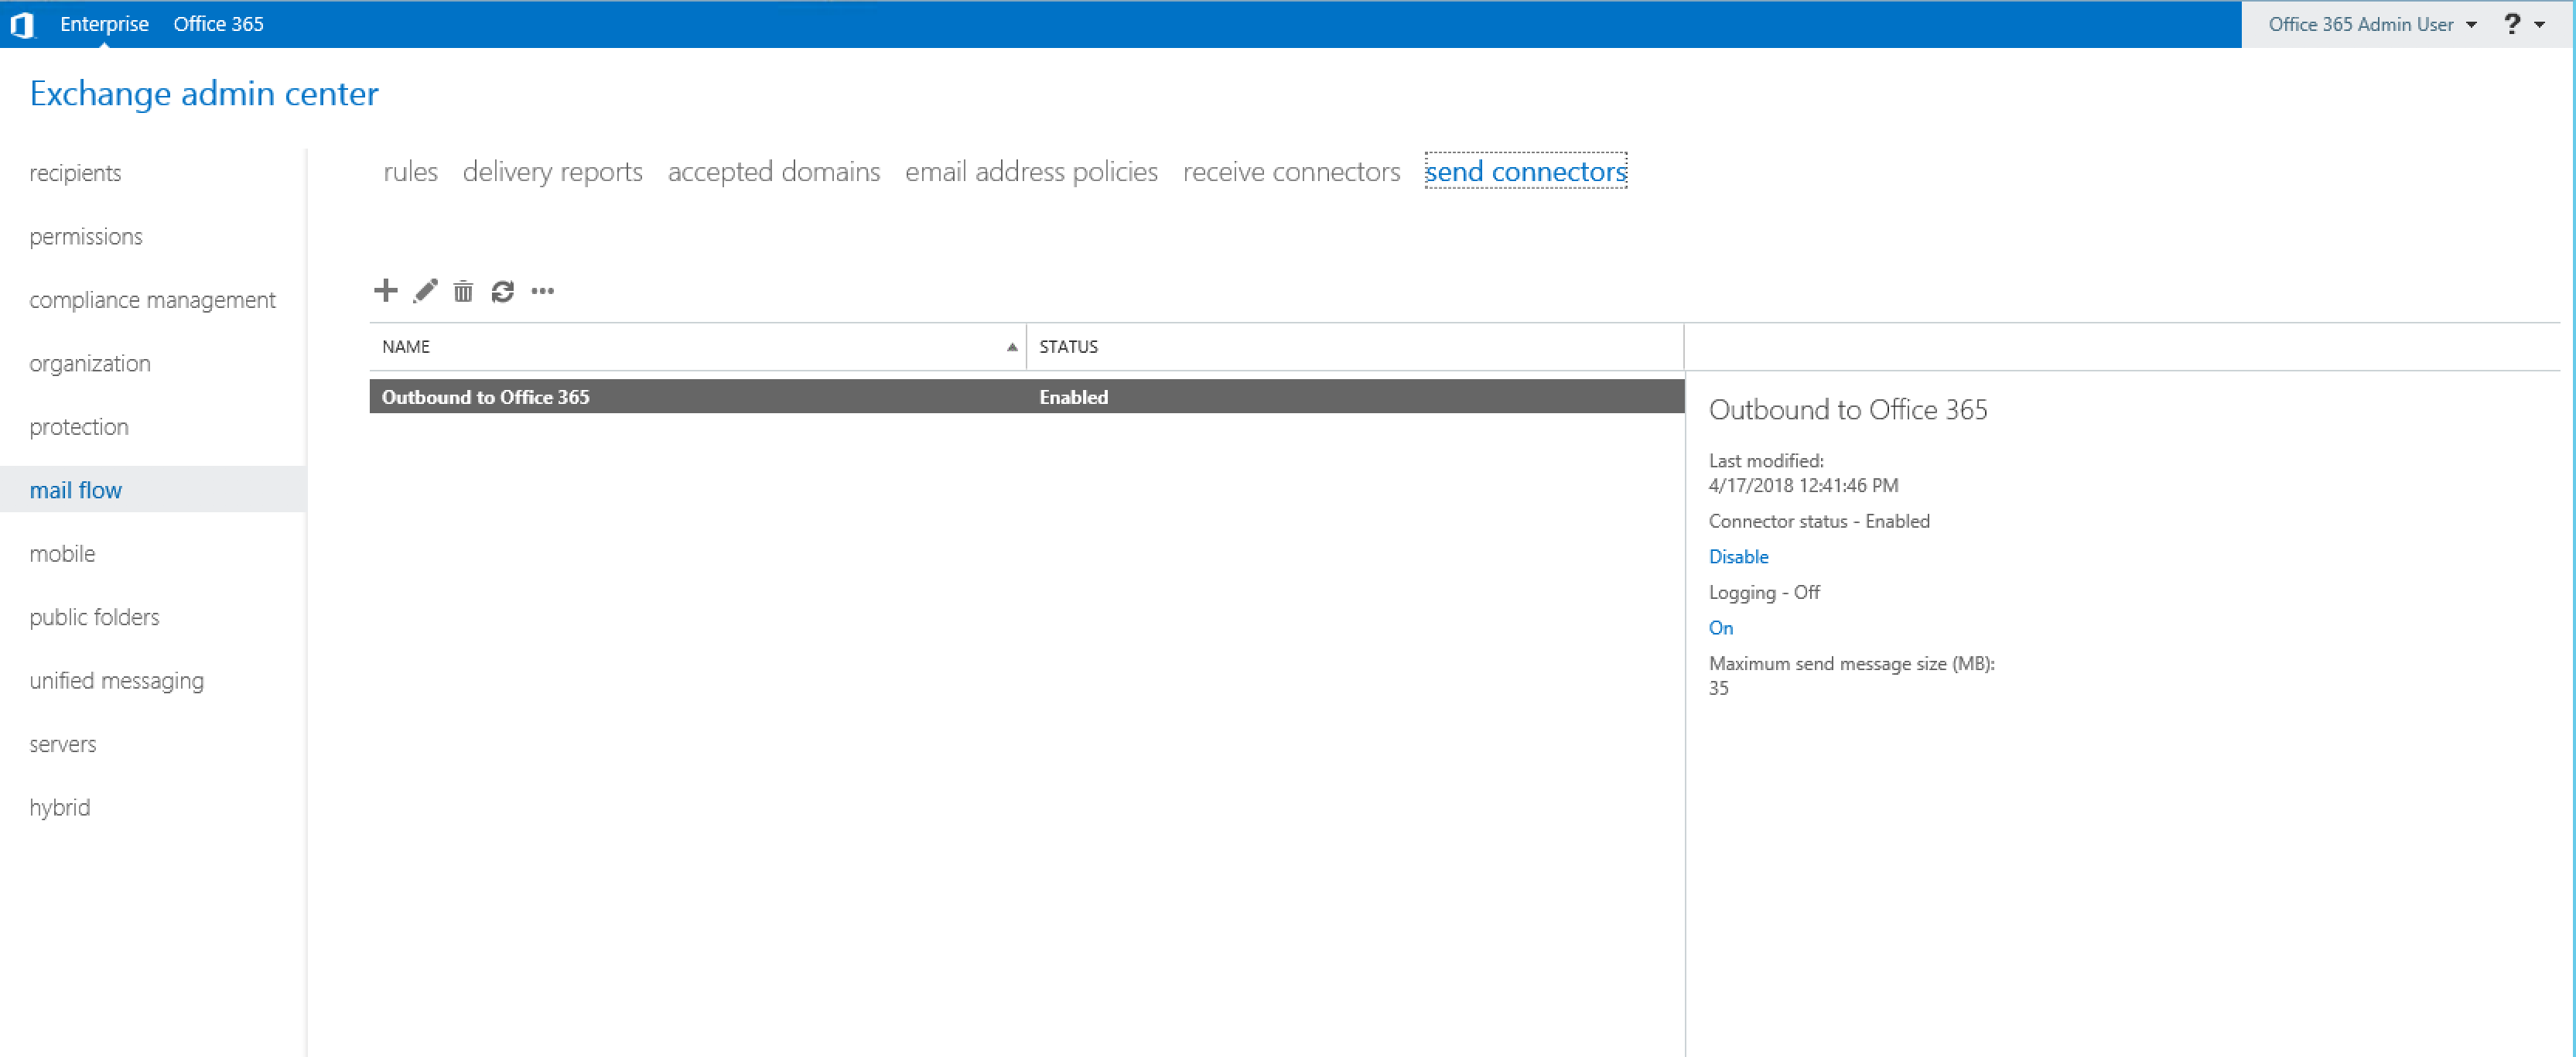The width and height of the screenshot is (2576, 1057).
Task: Switch to receive connectors tab
Action: click(x=1291, y=172)
